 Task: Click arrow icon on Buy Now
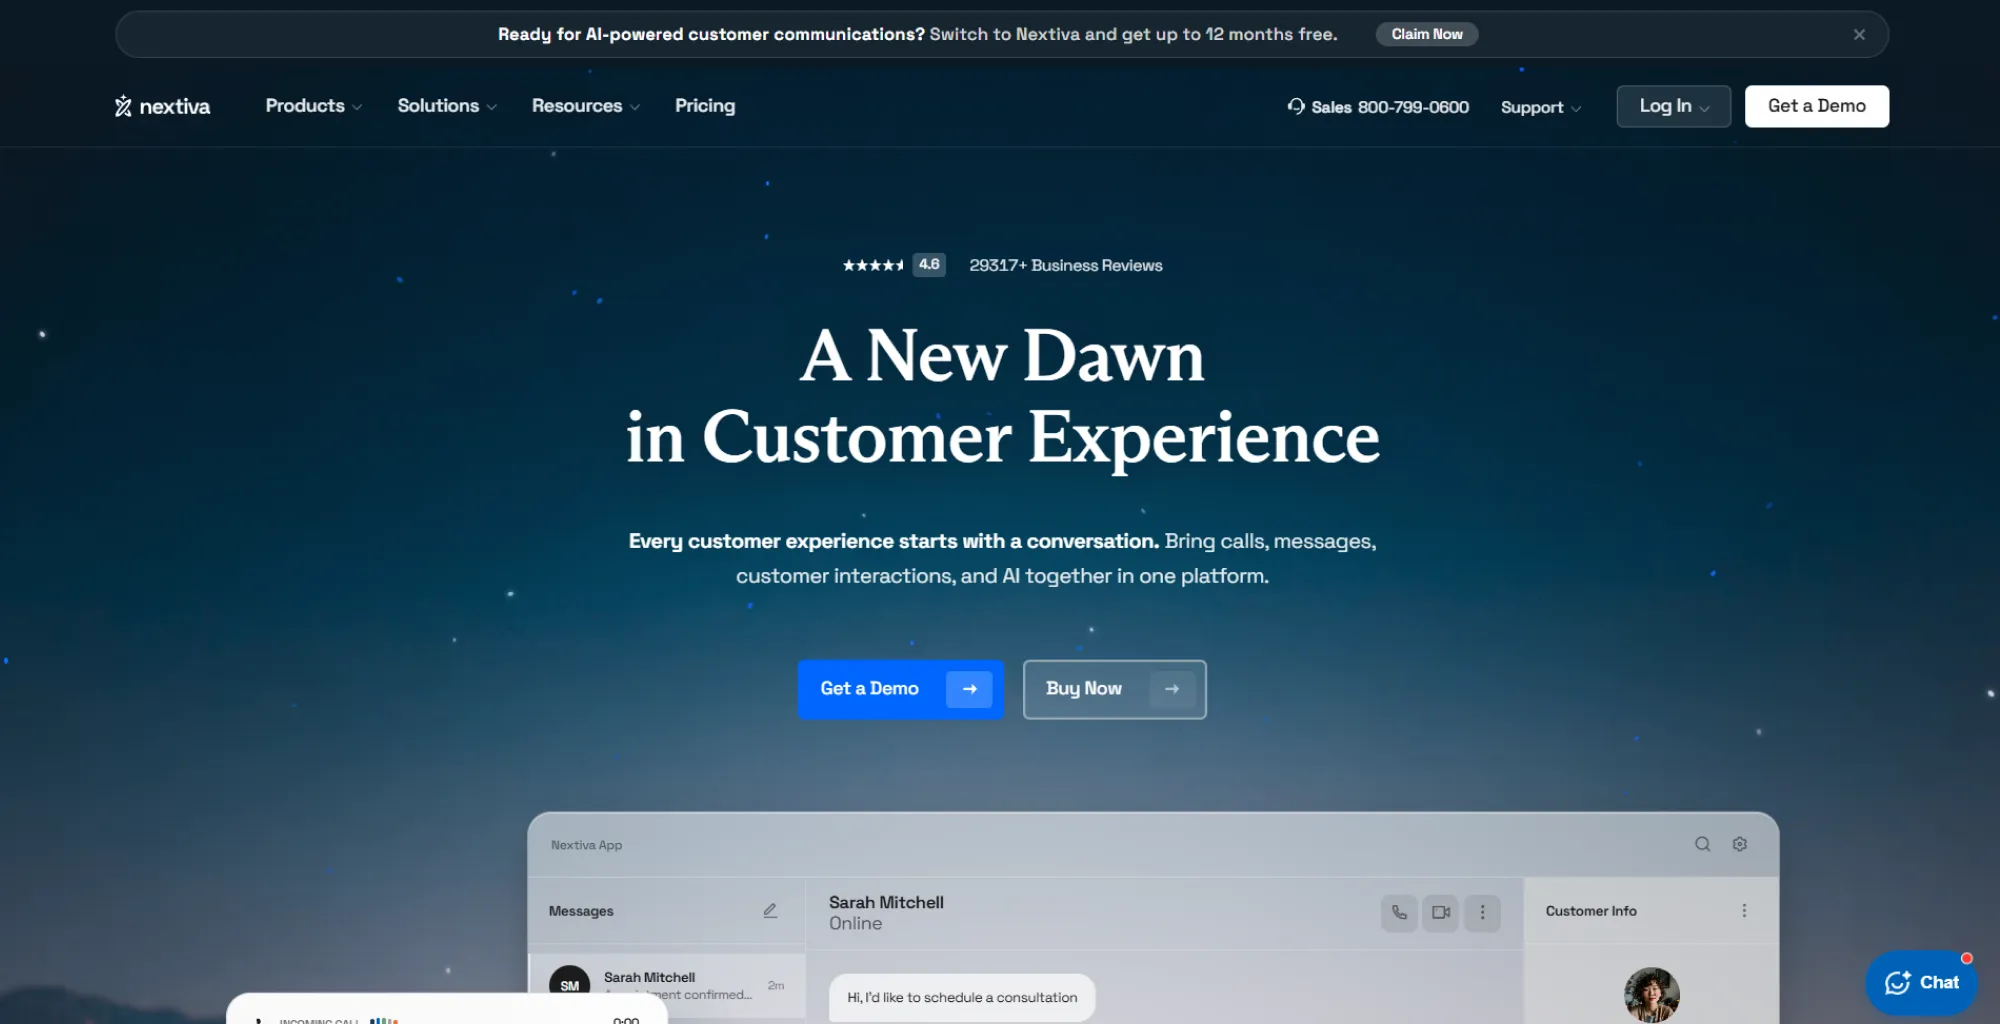click(1172, 689)
